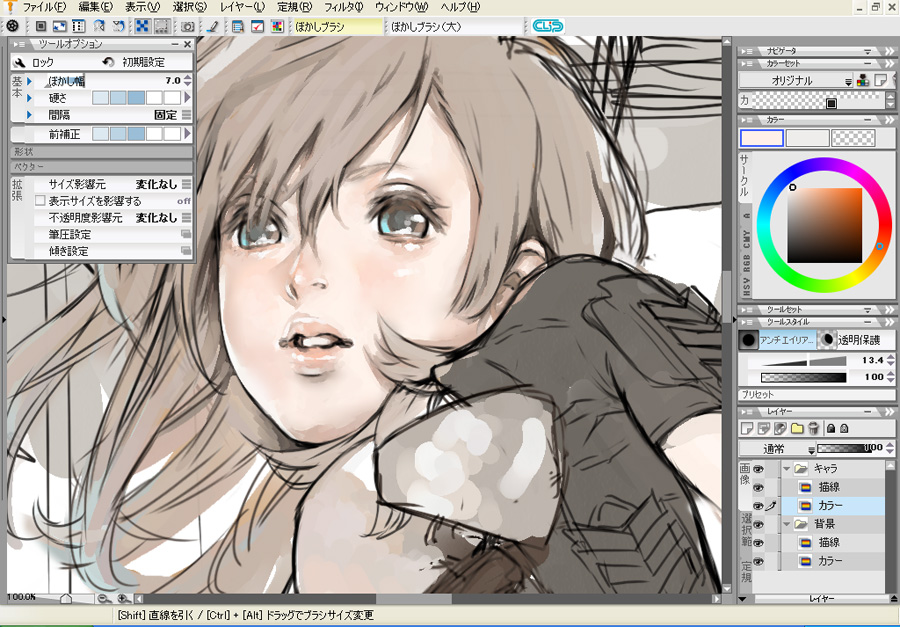The image size is (900, 627).
Task: Hide the カラー layer inside the キャラ folder
Action: (758, 506)
